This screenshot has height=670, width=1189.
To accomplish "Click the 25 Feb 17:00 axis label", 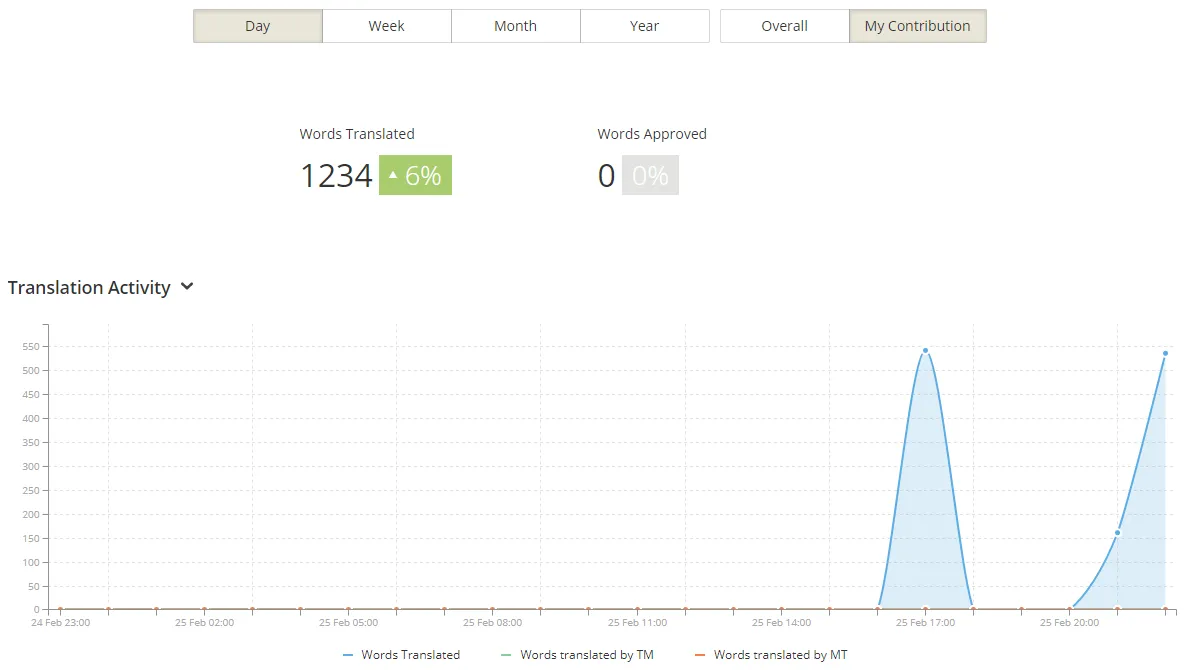I will pos(925,623).
